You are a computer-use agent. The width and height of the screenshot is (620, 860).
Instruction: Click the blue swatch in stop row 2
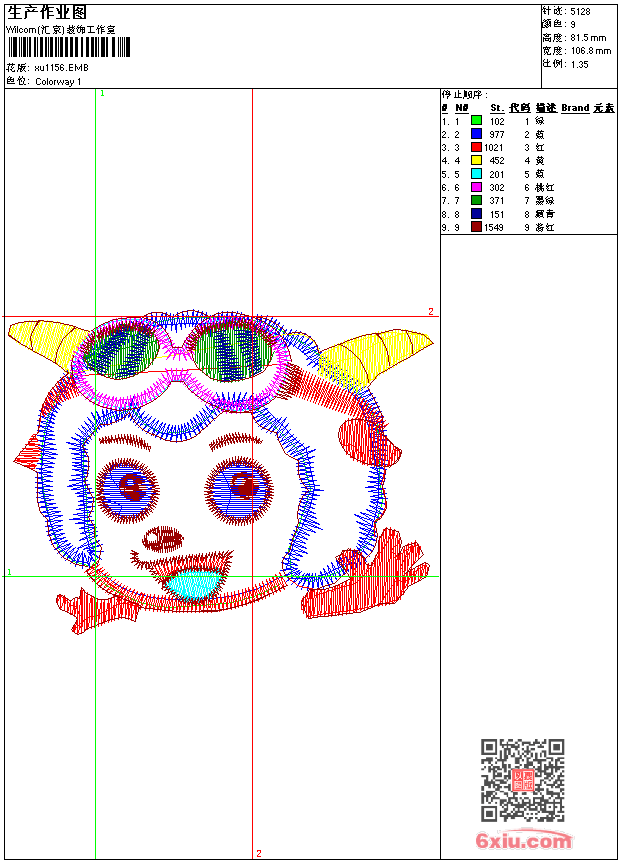coord(476,134)
